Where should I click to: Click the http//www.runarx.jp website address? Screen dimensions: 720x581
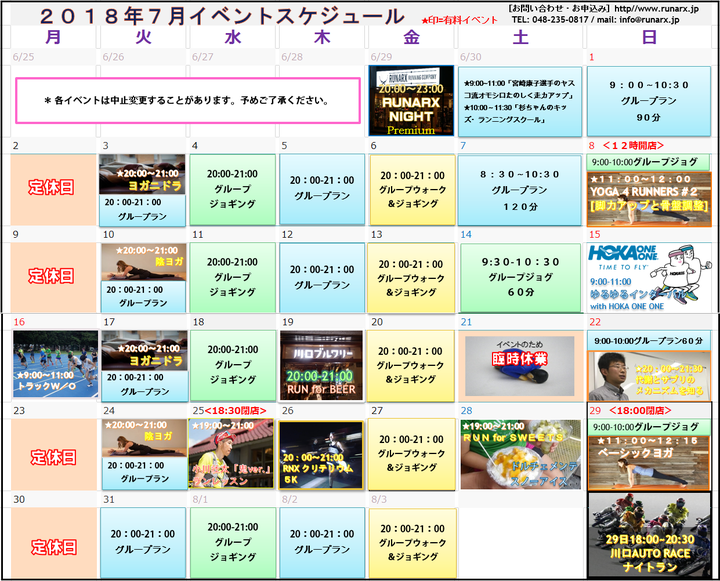click(657, 9)
